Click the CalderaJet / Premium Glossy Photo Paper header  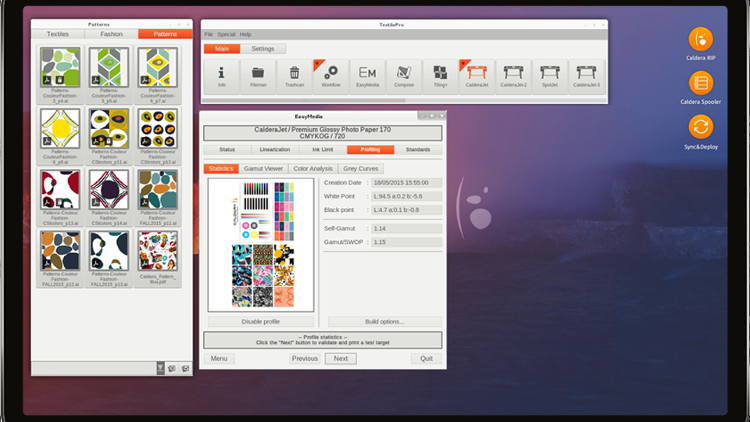(322, 133)
